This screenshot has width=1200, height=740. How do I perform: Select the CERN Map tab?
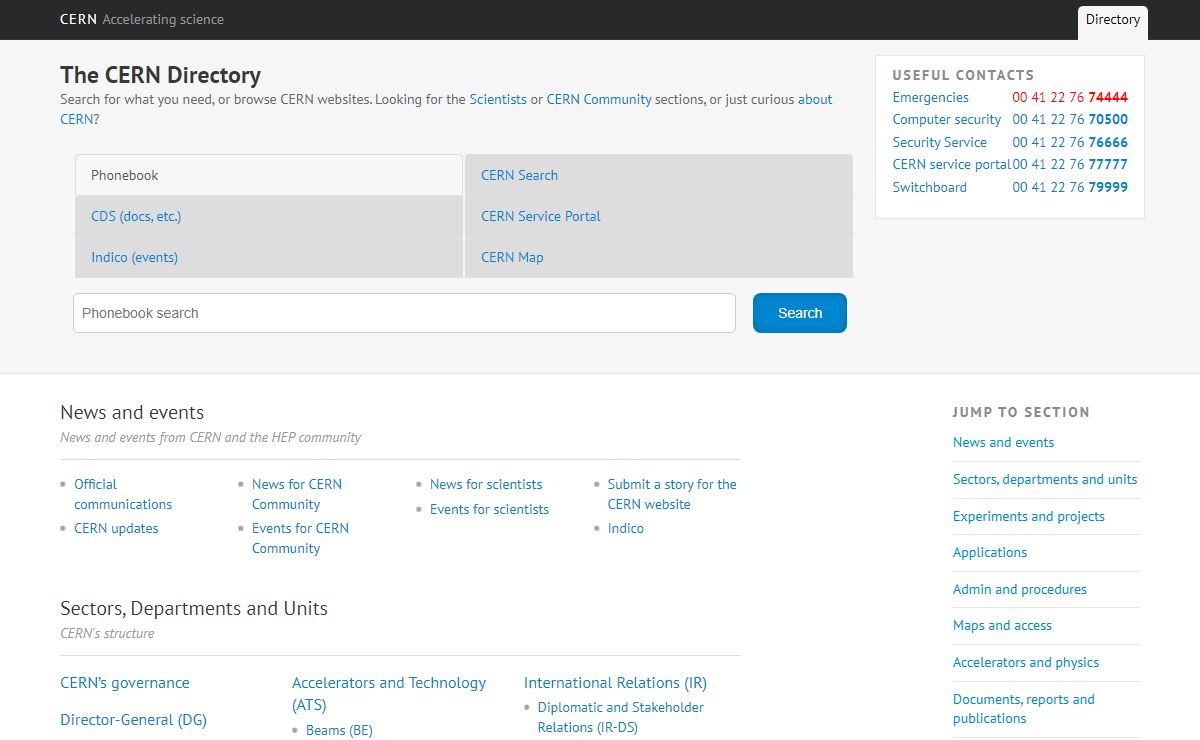(x=659, y=257)
